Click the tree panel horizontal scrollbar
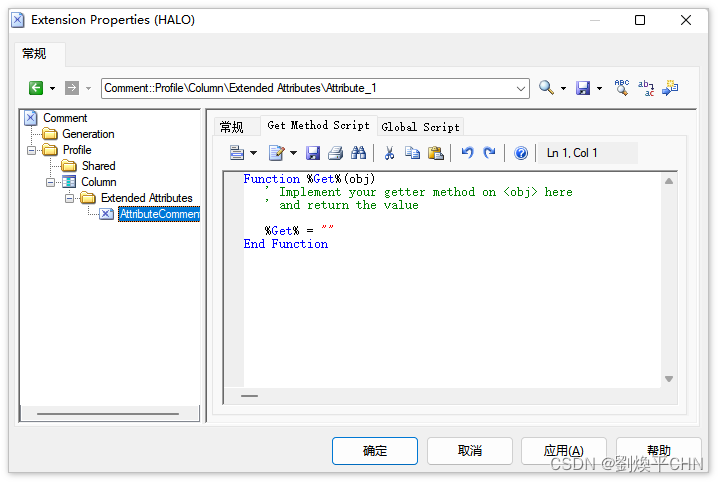This screenshot has height=482, width=718. point(108,413)
